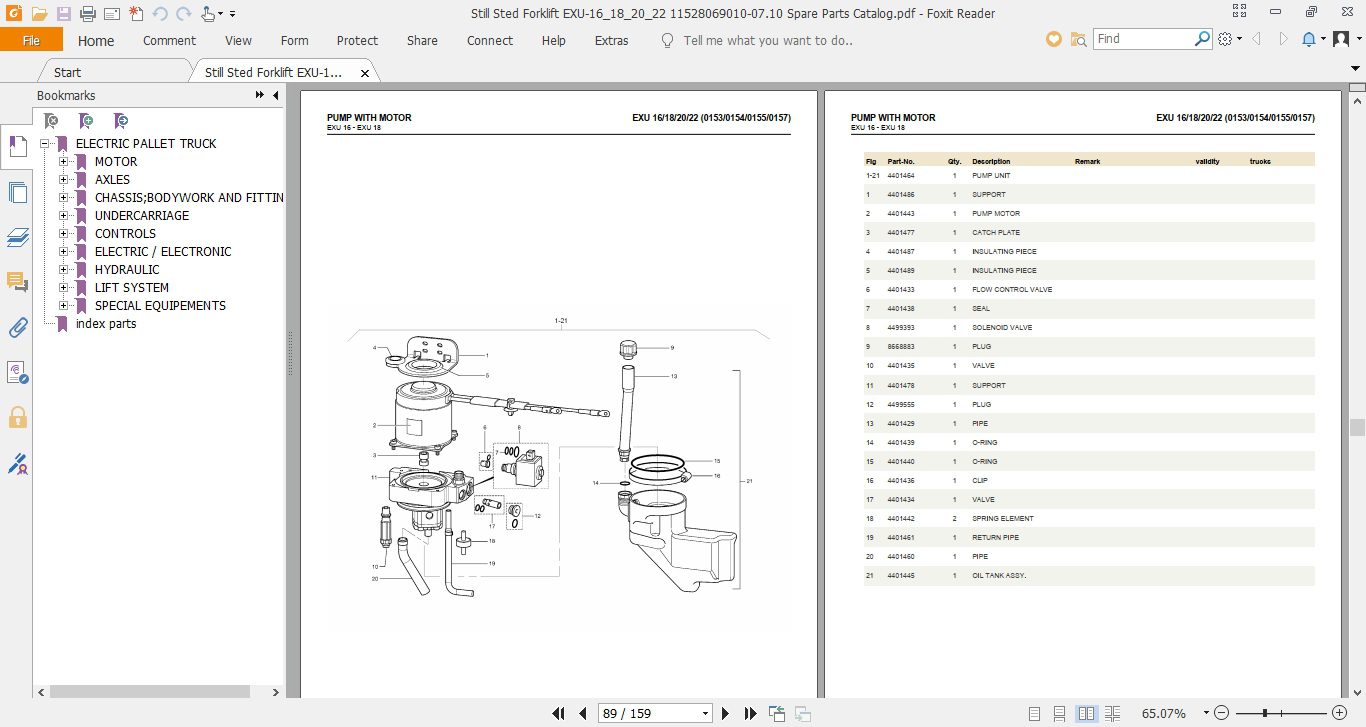Collapse the Bookmarks panel with left arrow

point(276,96)
